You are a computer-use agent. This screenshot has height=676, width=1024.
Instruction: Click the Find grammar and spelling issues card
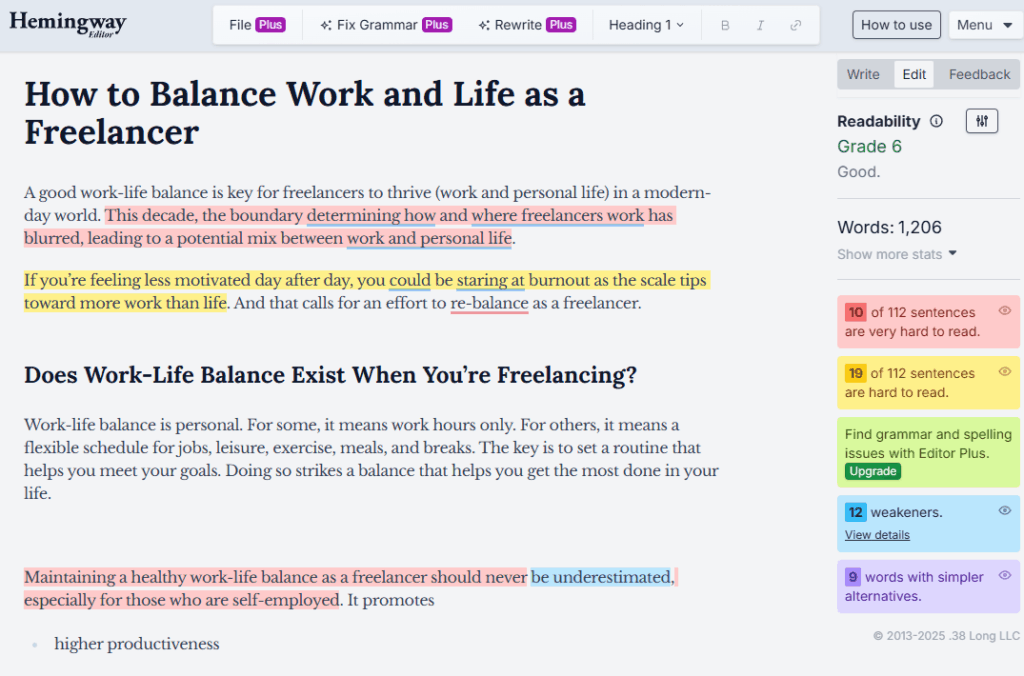coord(928,453)
